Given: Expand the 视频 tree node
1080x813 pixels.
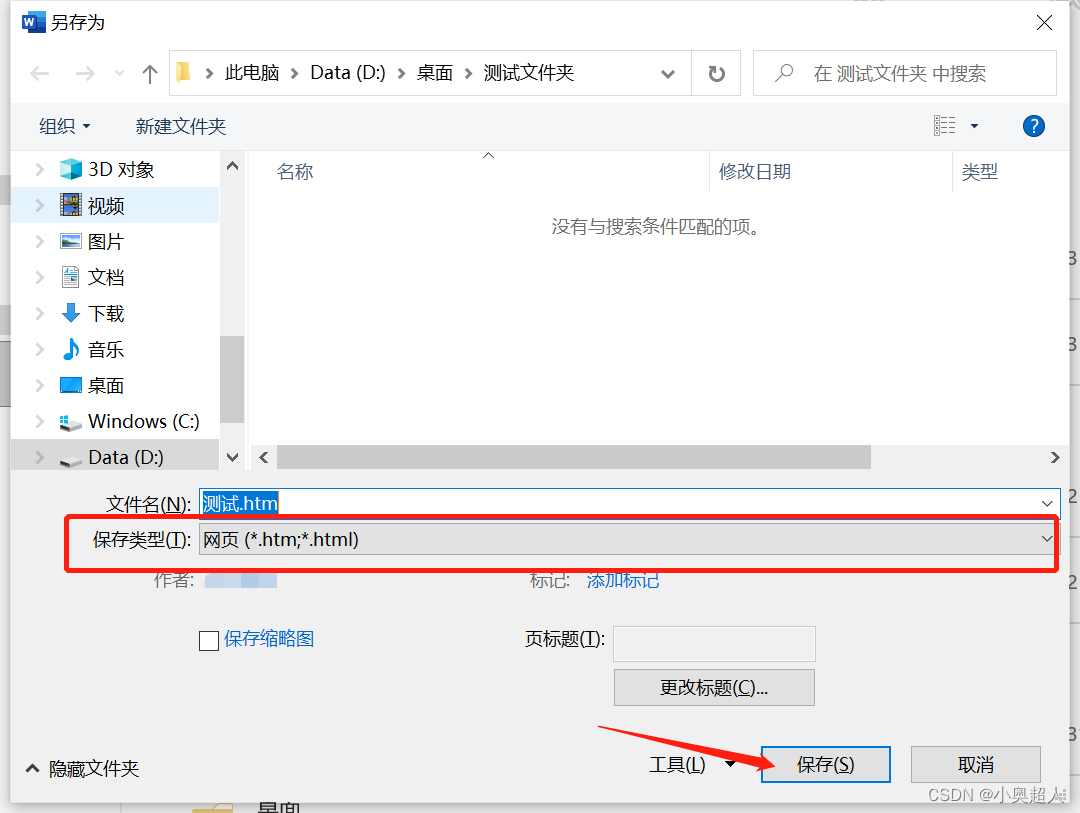Looking at the screenshot, I should [39, 205].
